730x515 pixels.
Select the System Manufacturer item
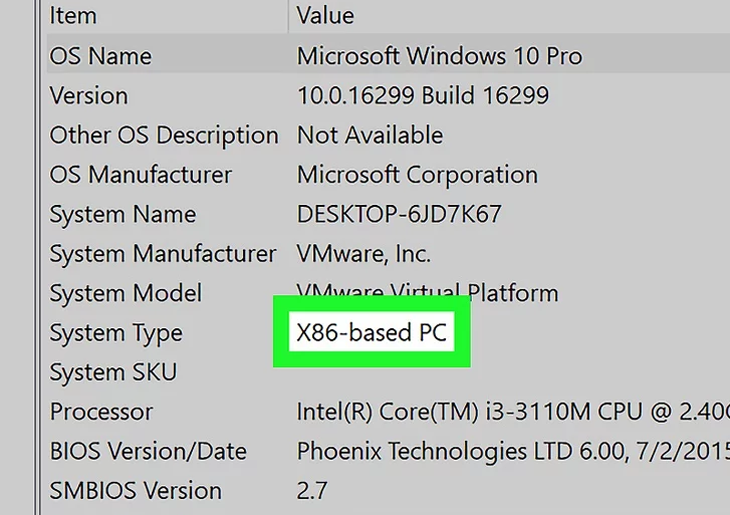pos(163,254)
